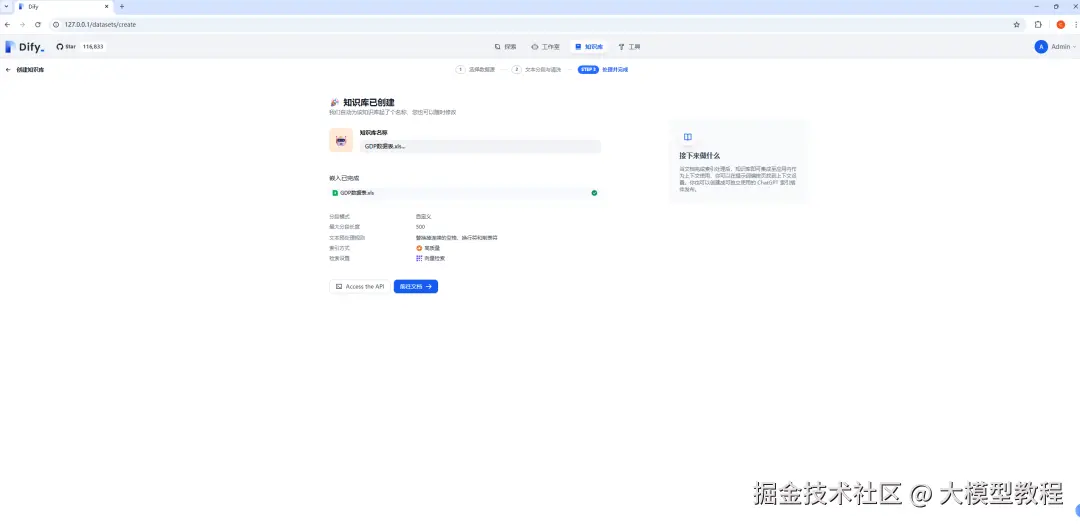The image size is (1080, 524).
Task: Click the browser forward arrow
Action: (23, 24)
